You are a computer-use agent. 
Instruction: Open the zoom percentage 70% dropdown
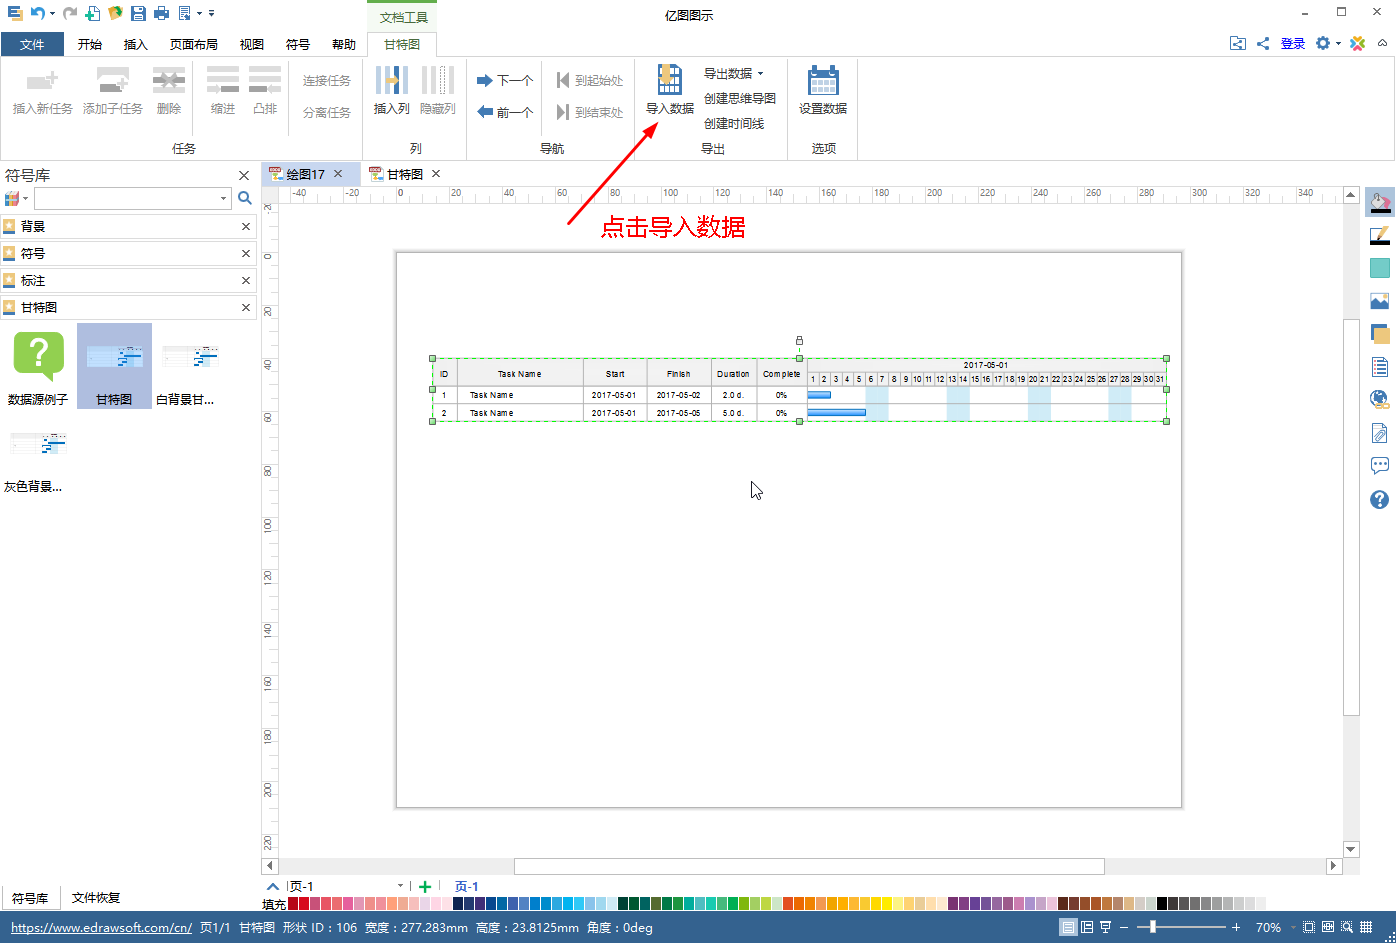tap(1293, 928)
